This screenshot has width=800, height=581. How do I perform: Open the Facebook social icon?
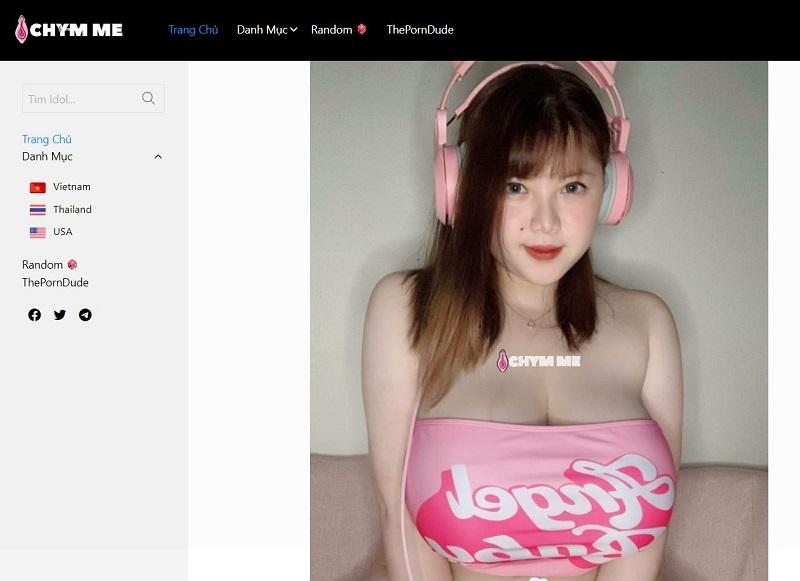coord(35,315)
